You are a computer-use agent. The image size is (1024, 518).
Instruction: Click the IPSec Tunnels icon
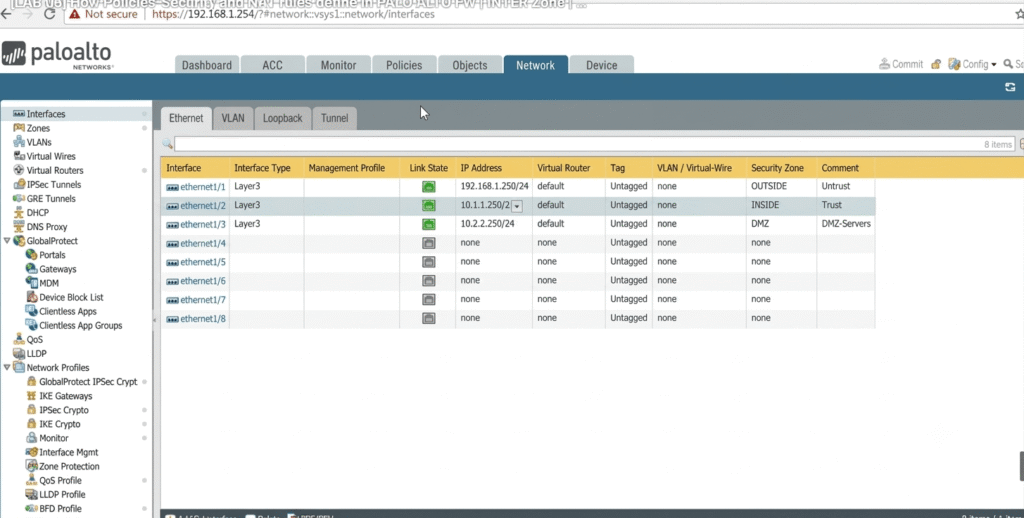19,184
